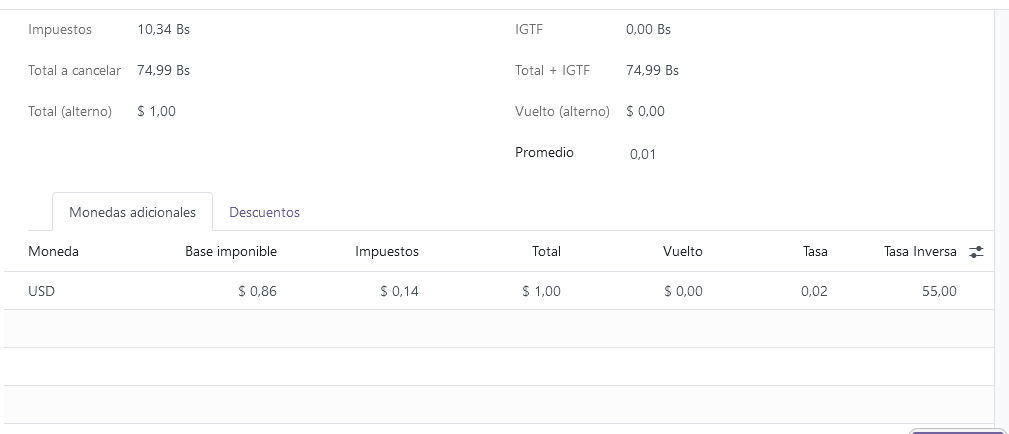The image size is (1009, 434).
Task: Open the optional columns settings icon
Action: [x=977, y=252]
